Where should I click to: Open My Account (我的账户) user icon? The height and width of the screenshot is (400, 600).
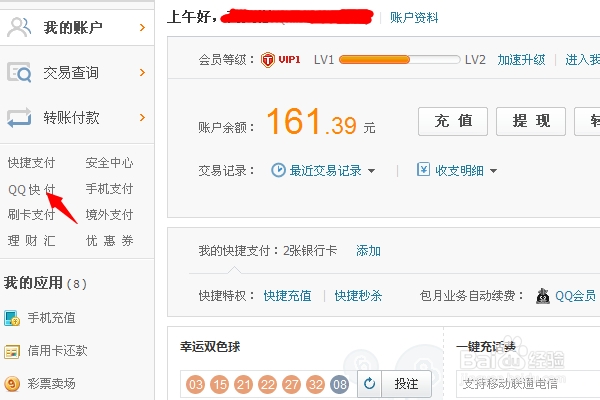(x=19, y=27)
